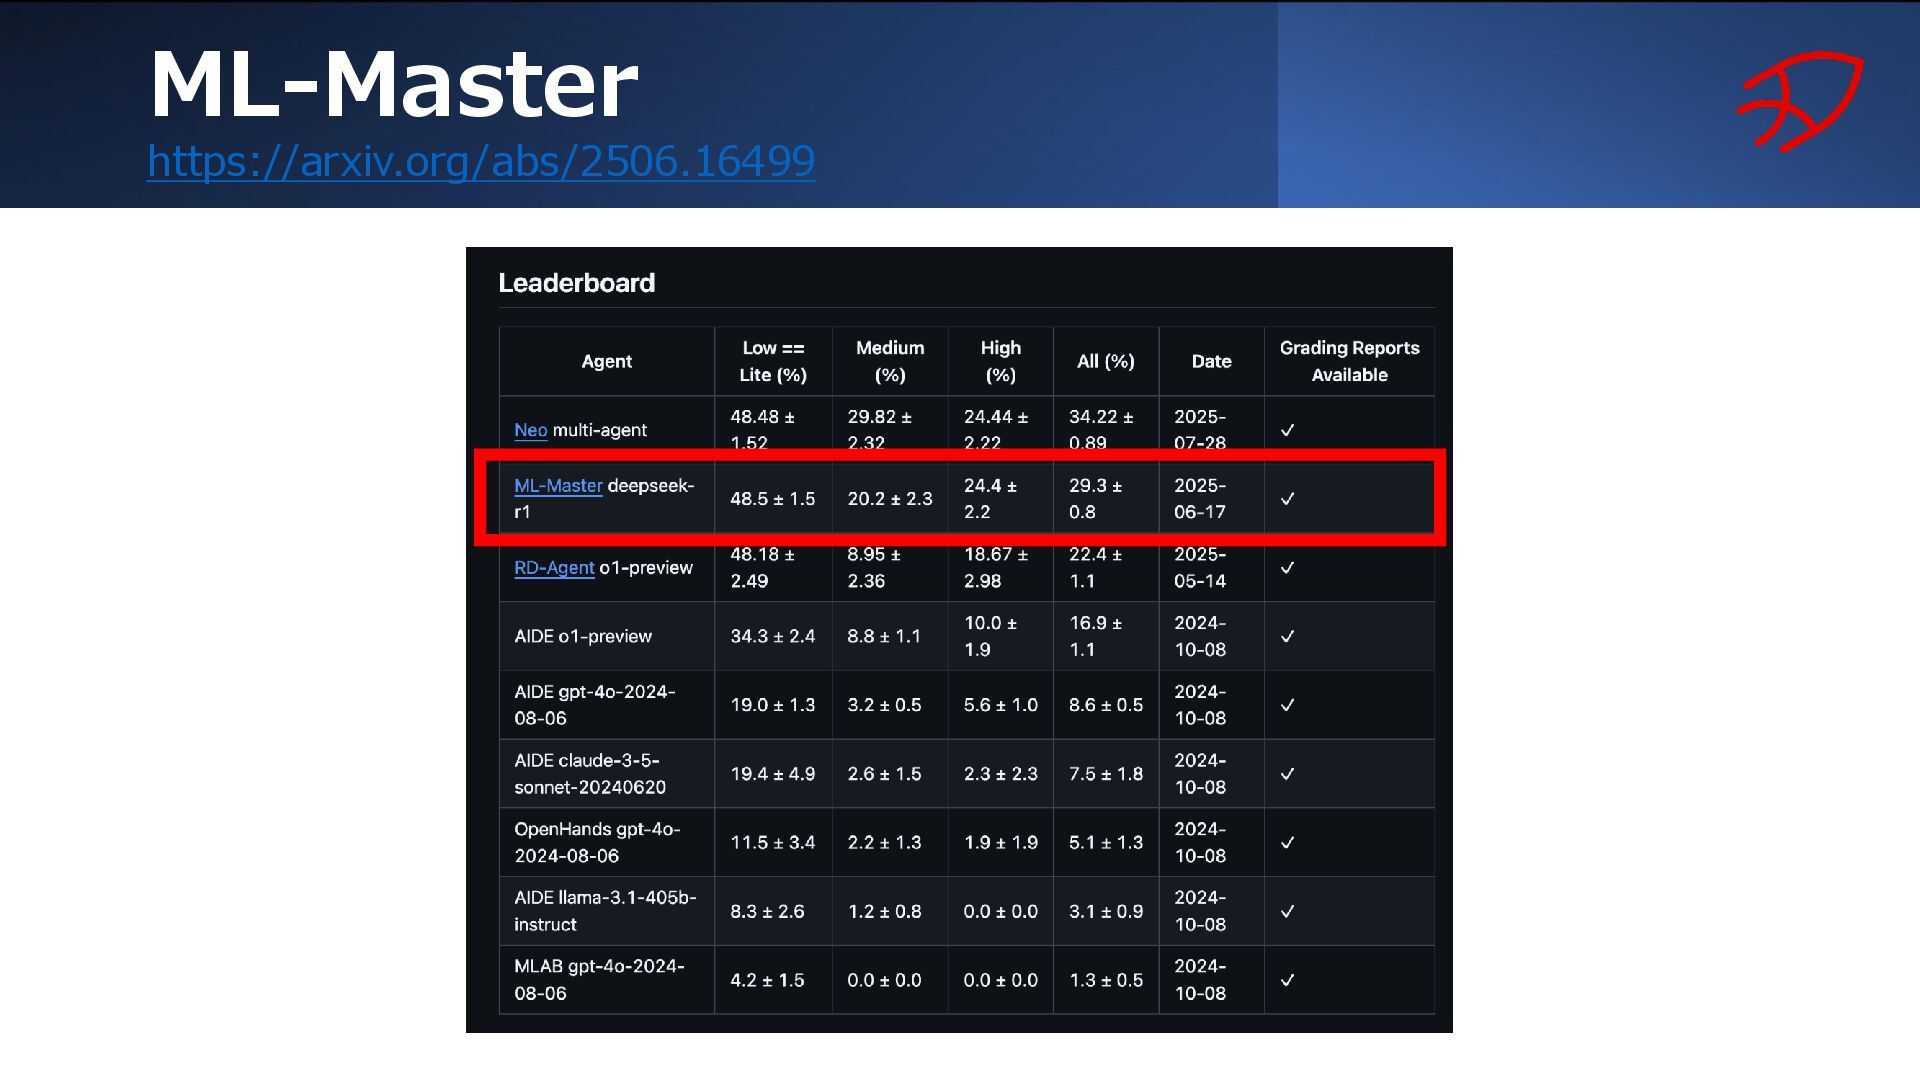Select the 8.8 ± 1.1 cell

coord(890,636)
